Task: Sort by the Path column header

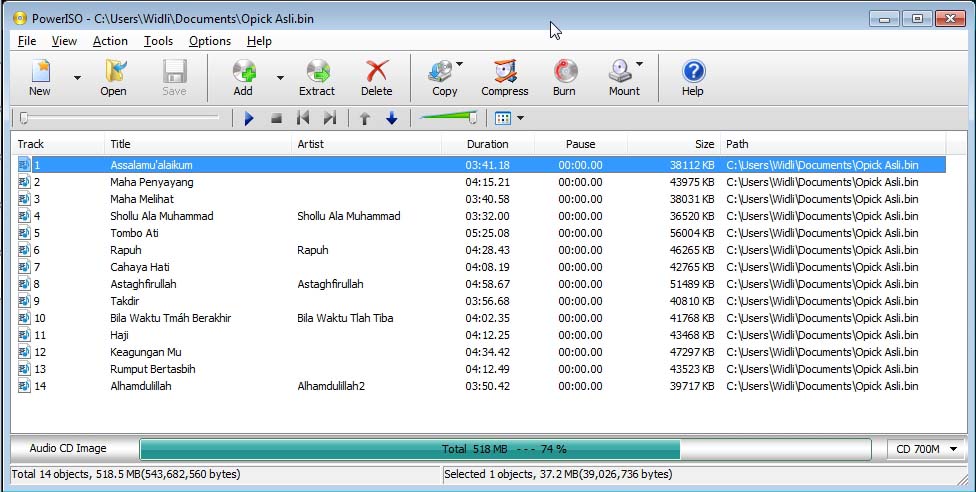Action: [833, 144]
